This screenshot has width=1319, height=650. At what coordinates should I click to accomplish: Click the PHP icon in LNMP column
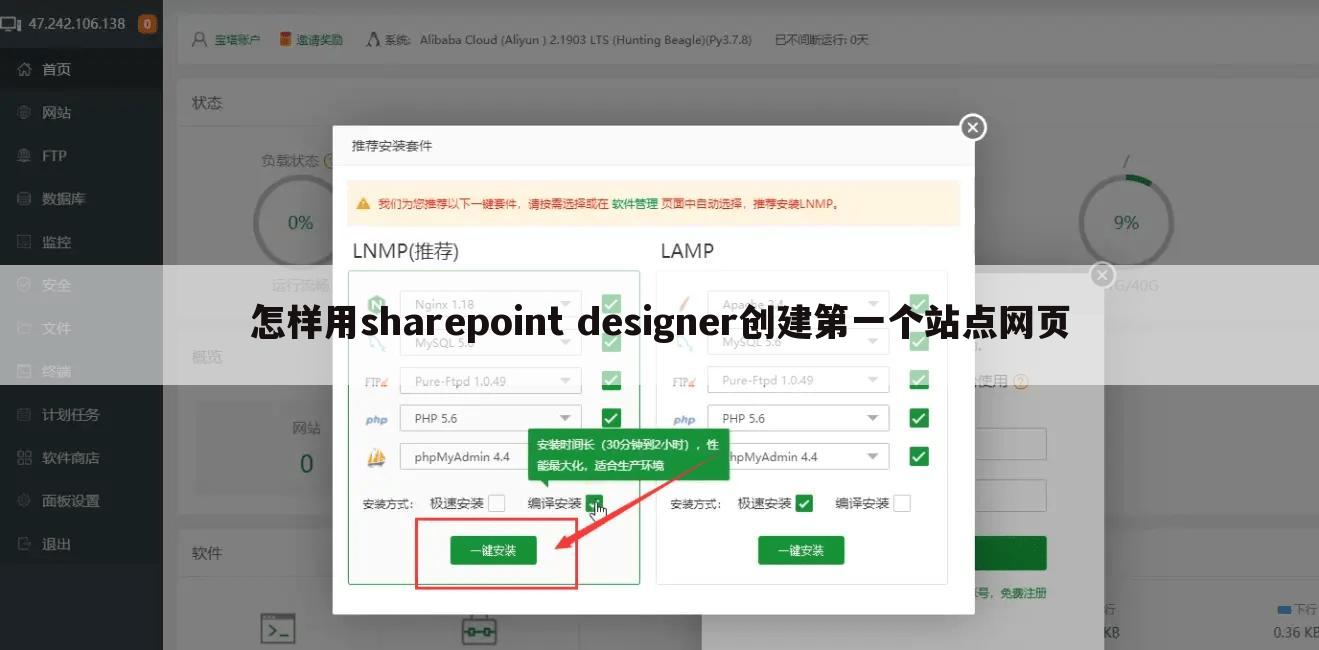click(376, 419)
